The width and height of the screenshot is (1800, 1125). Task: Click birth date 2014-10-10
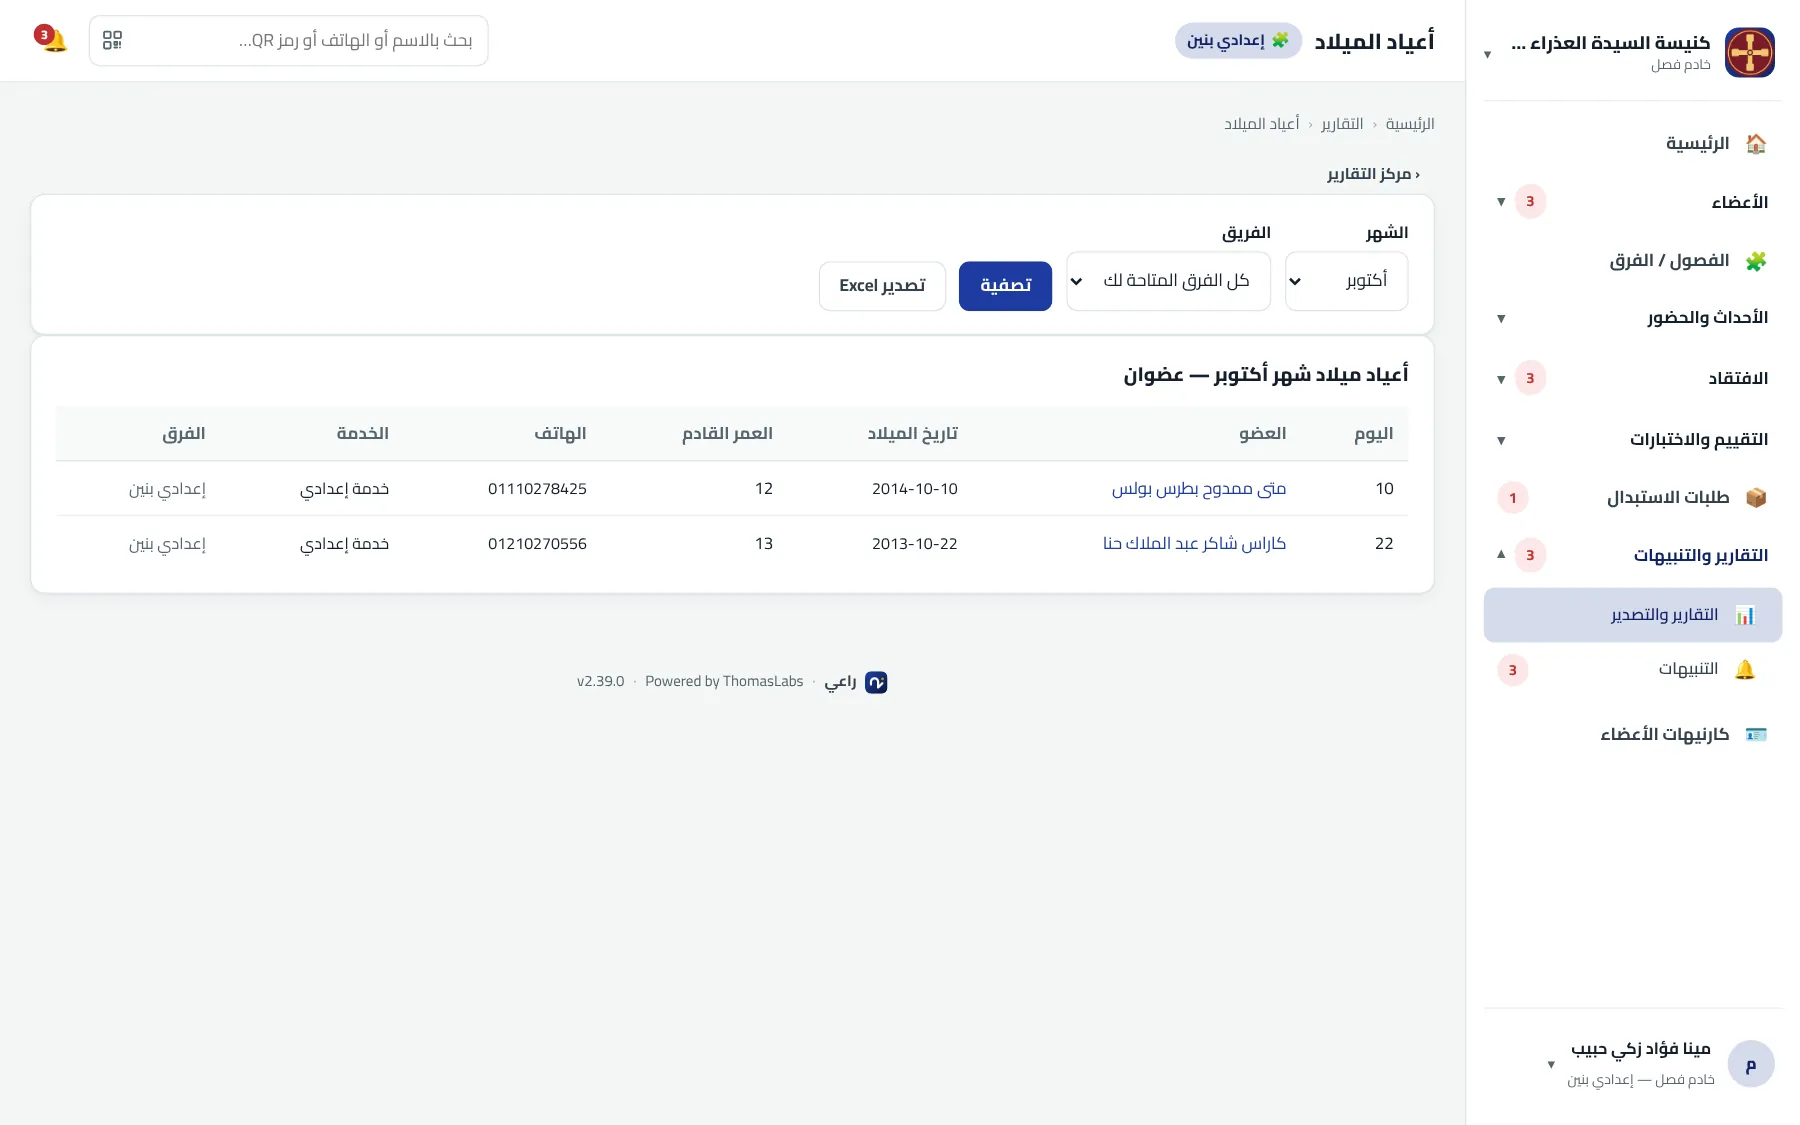(914, 489)
